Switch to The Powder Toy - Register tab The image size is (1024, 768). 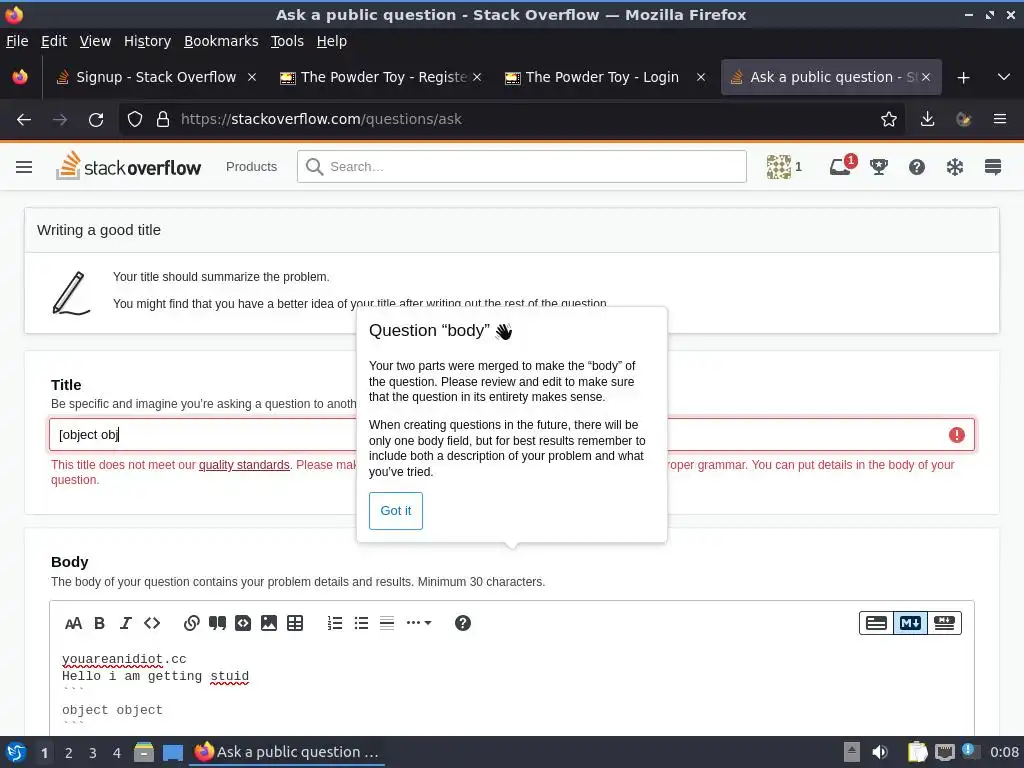click(381, 77)
